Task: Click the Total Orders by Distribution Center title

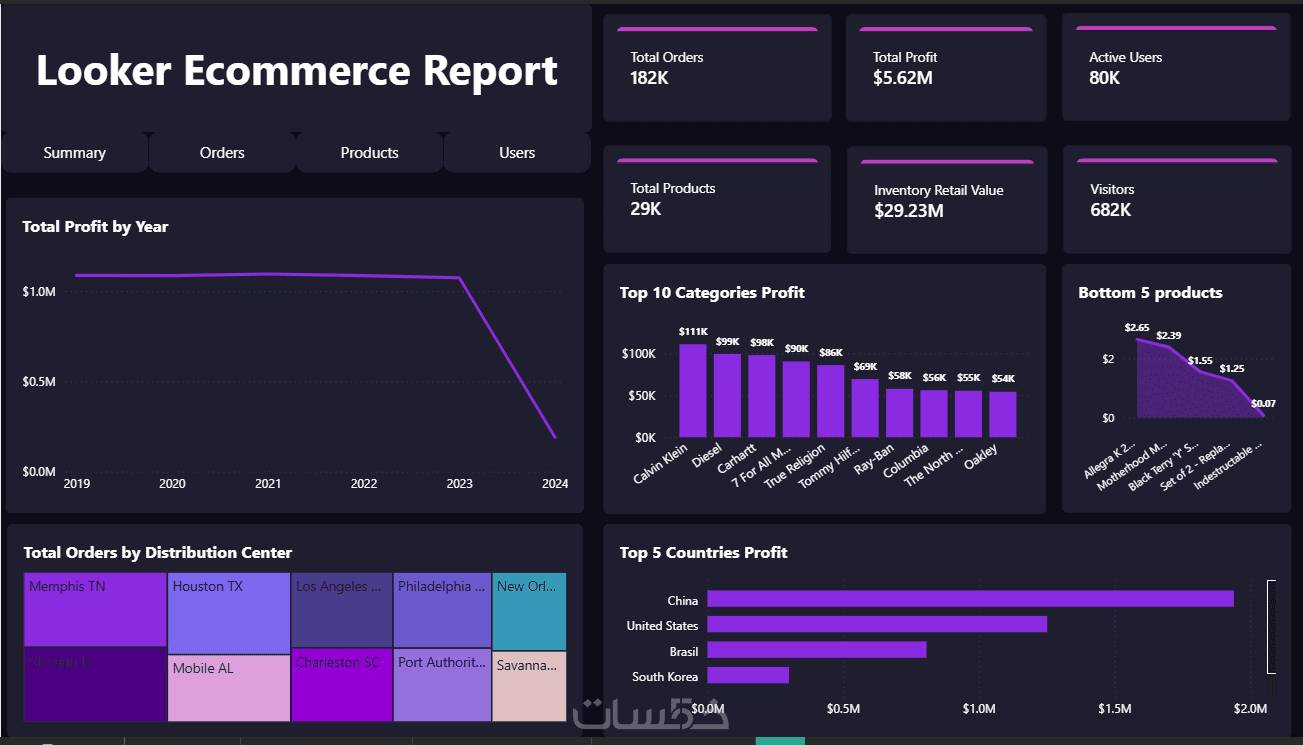Action: pos(157,553)
